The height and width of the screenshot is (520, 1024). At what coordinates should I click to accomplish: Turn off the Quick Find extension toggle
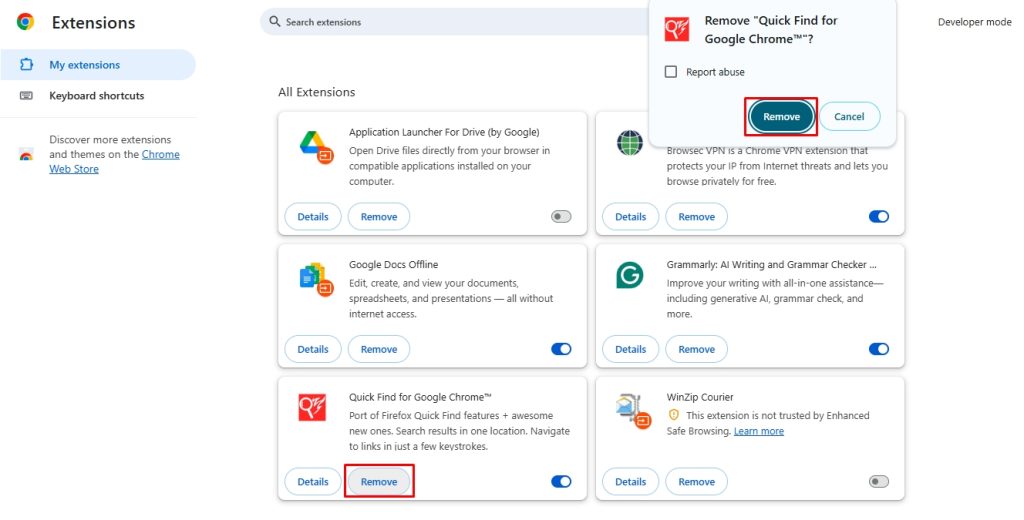pyautogui.click(x=561, y=481)
